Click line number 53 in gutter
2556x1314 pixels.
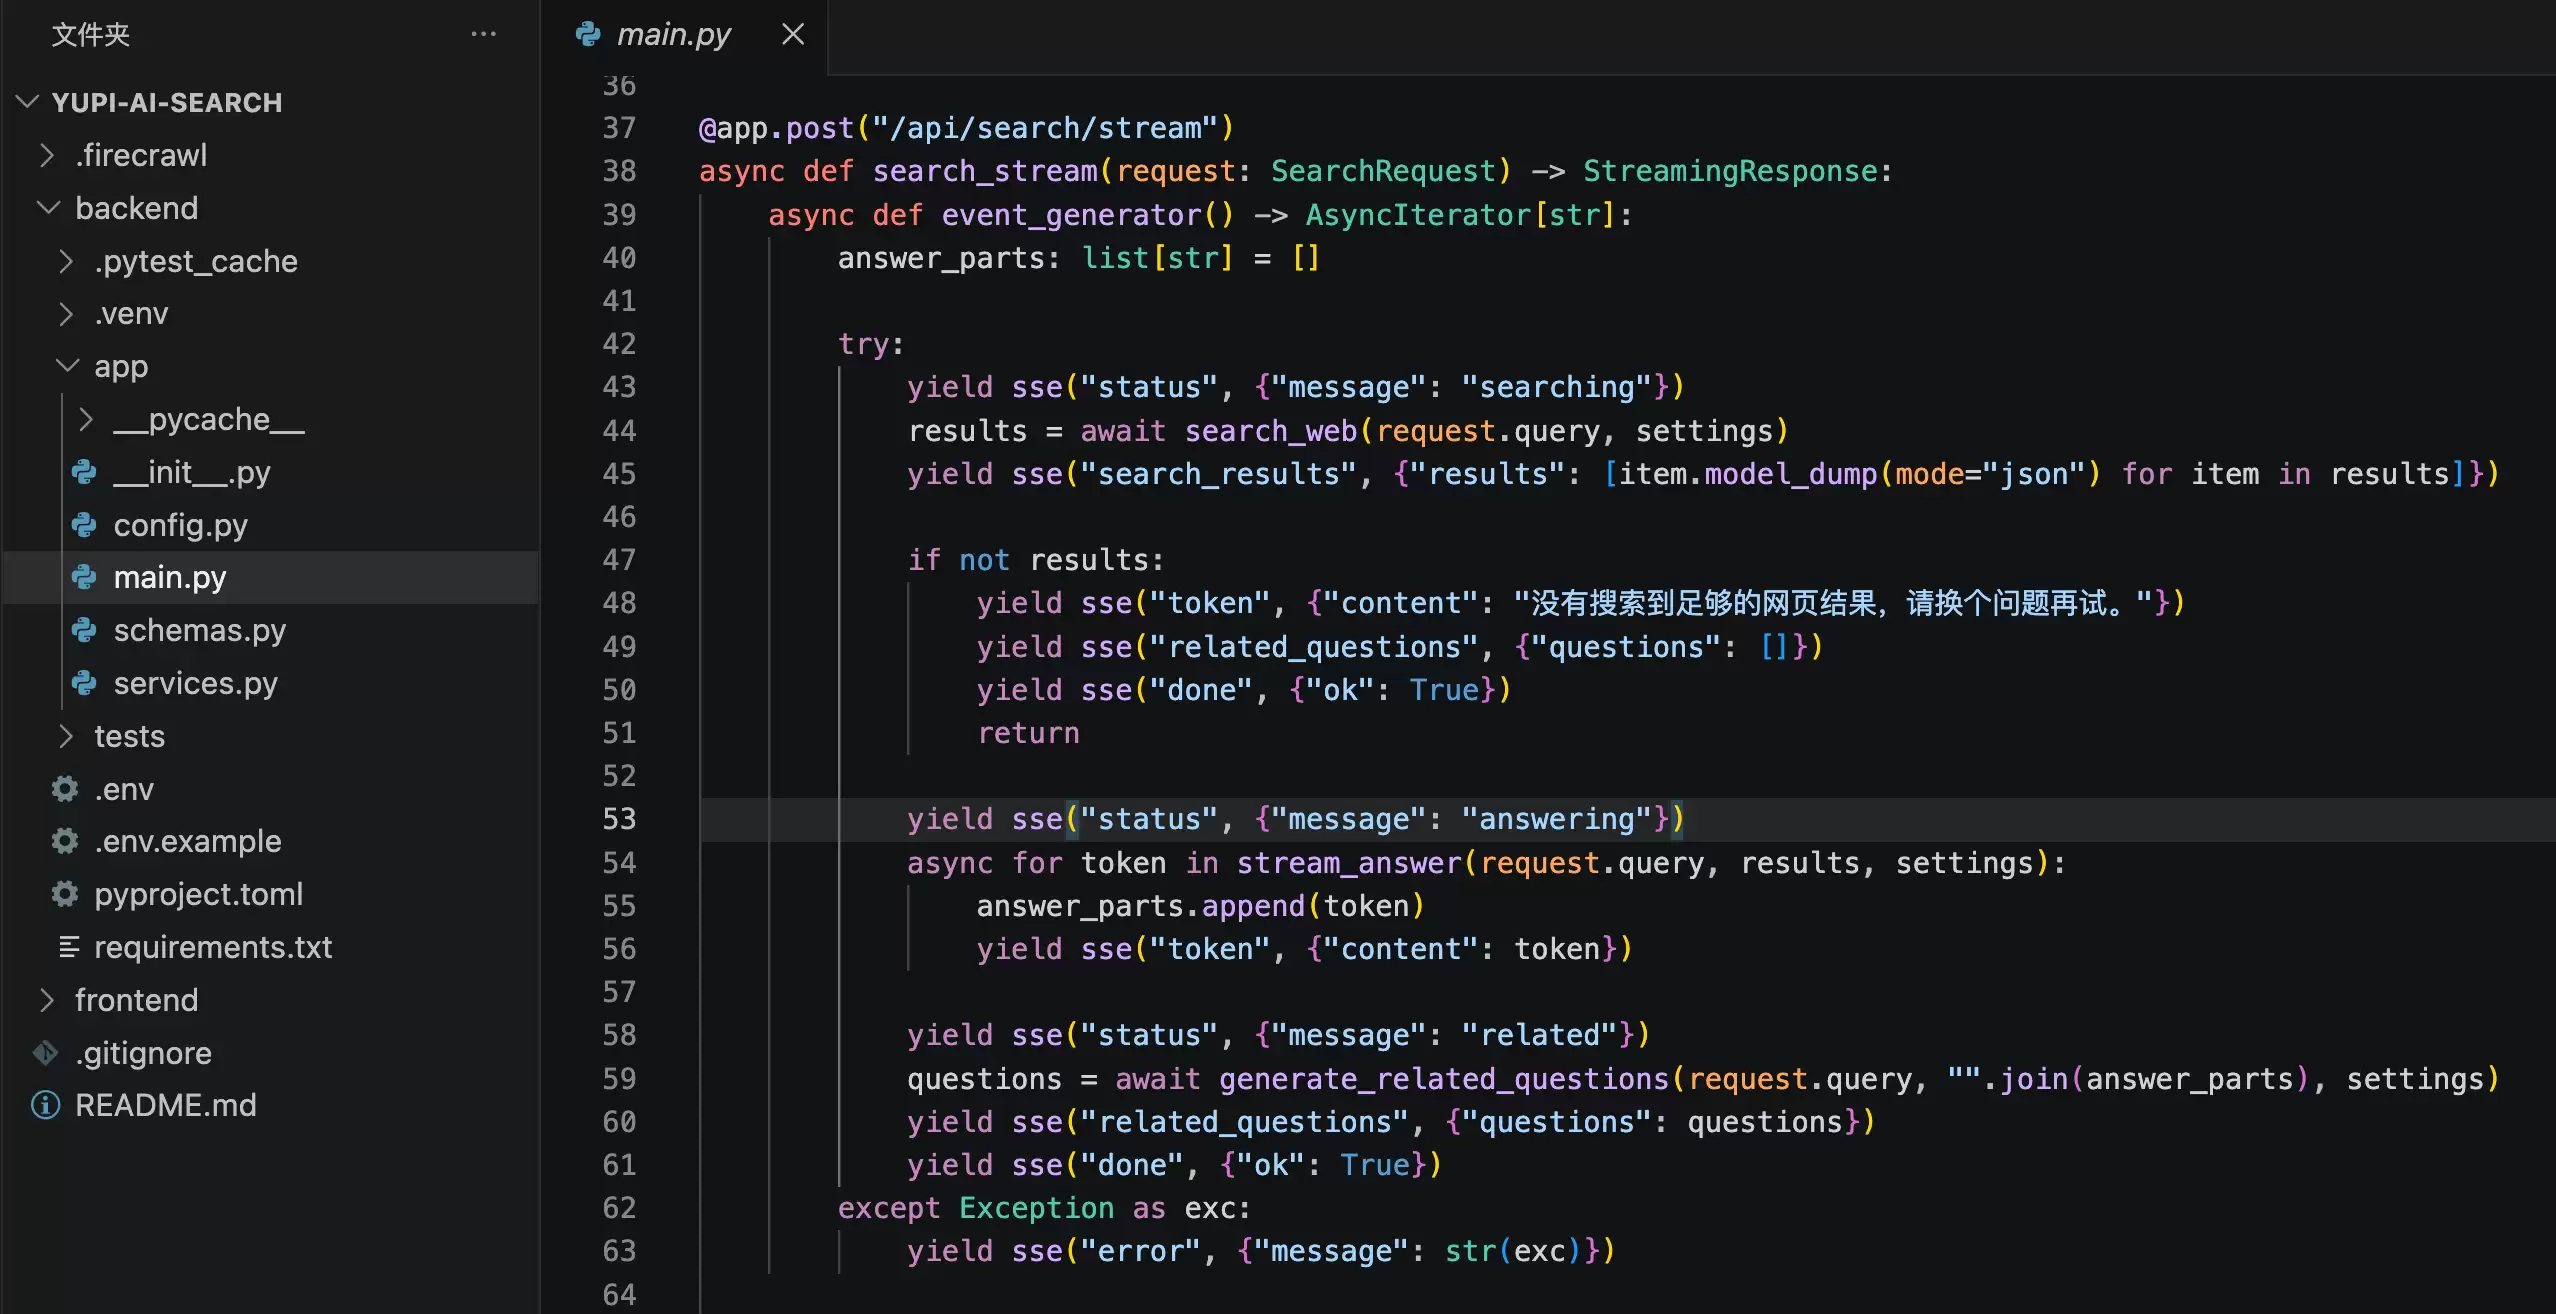(619, 819)
